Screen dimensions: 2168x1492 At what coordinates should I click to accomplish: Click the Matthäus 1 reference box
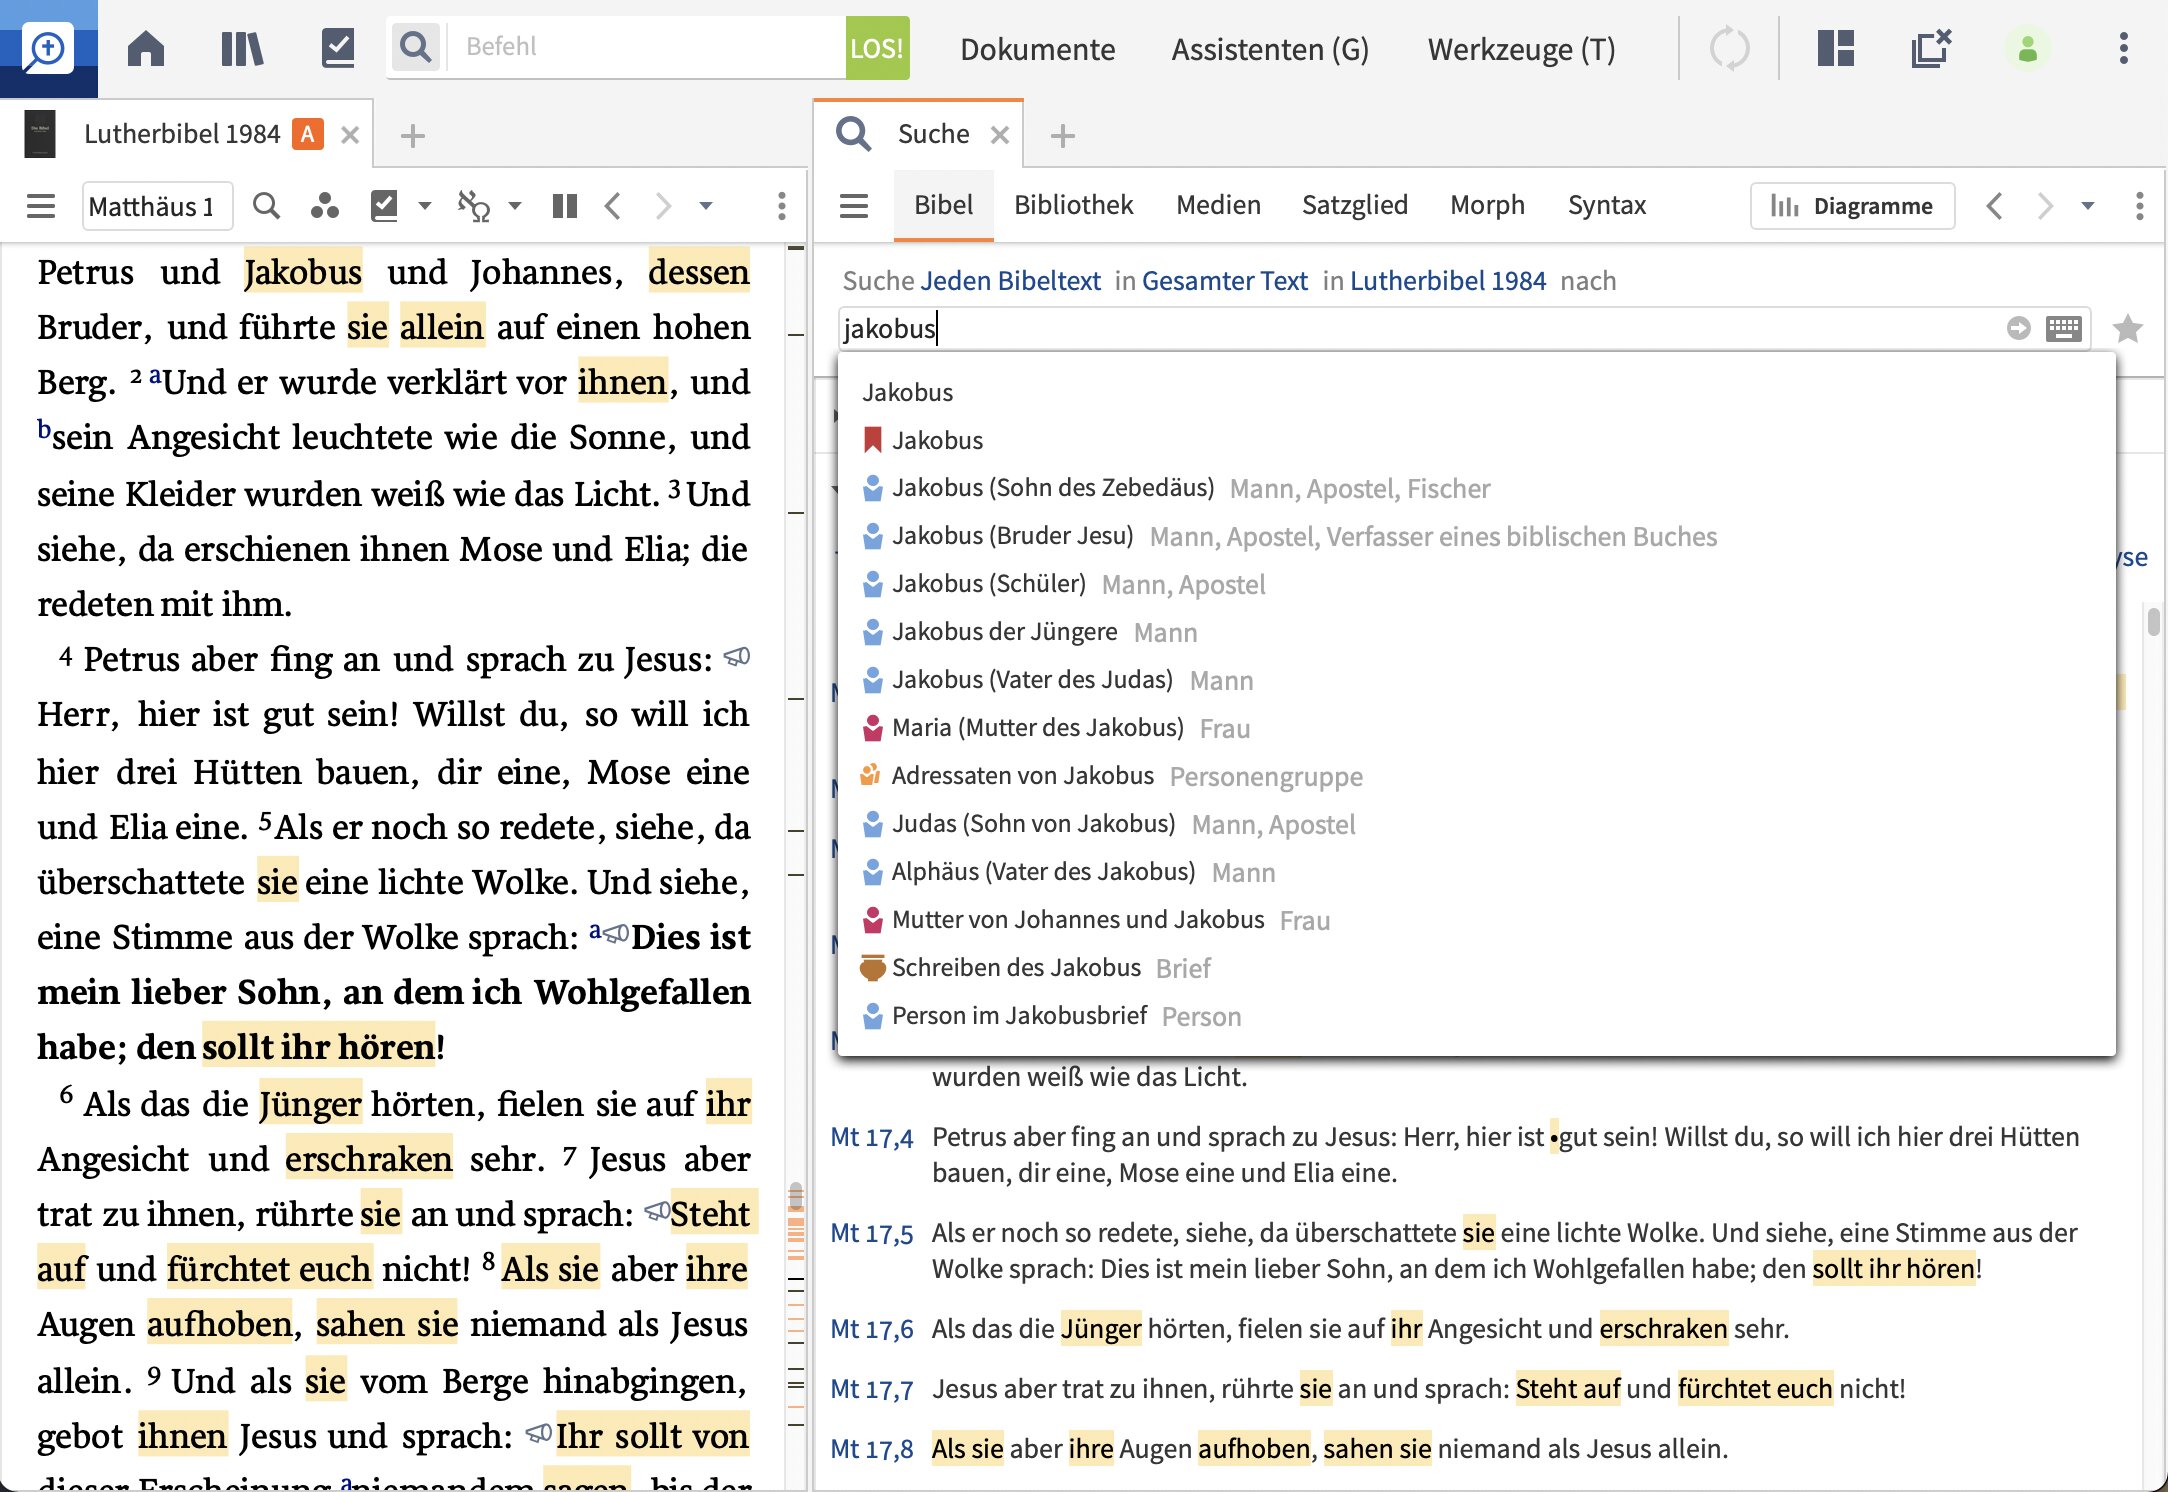(157, 206)
